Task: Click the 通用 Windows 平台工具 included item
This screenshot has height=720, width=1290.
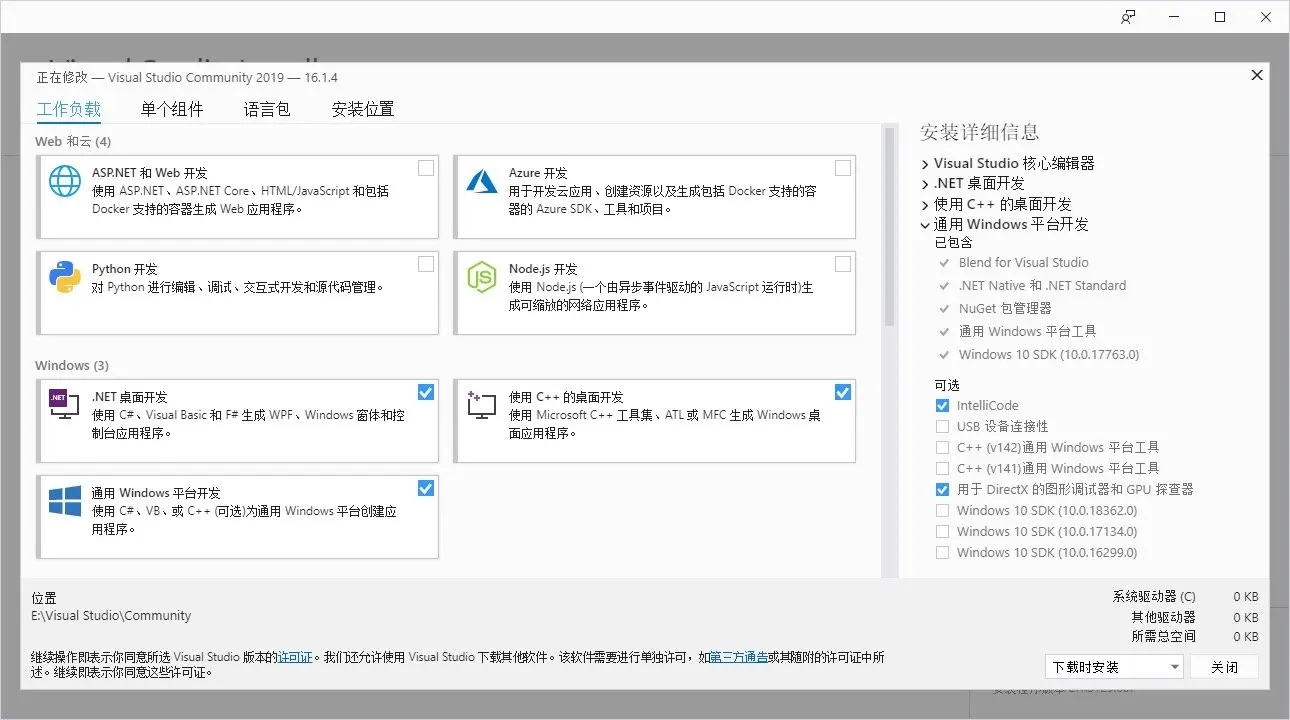Action: [x=1028, y=332]
